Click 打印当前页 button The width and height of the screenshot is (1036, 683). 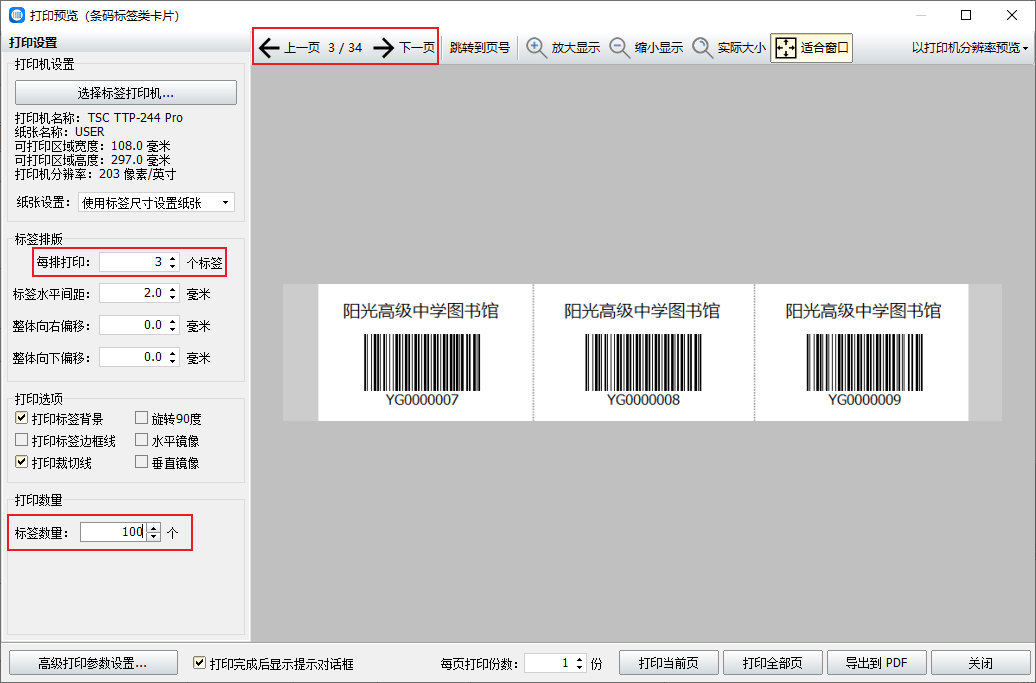pos(669,663)
